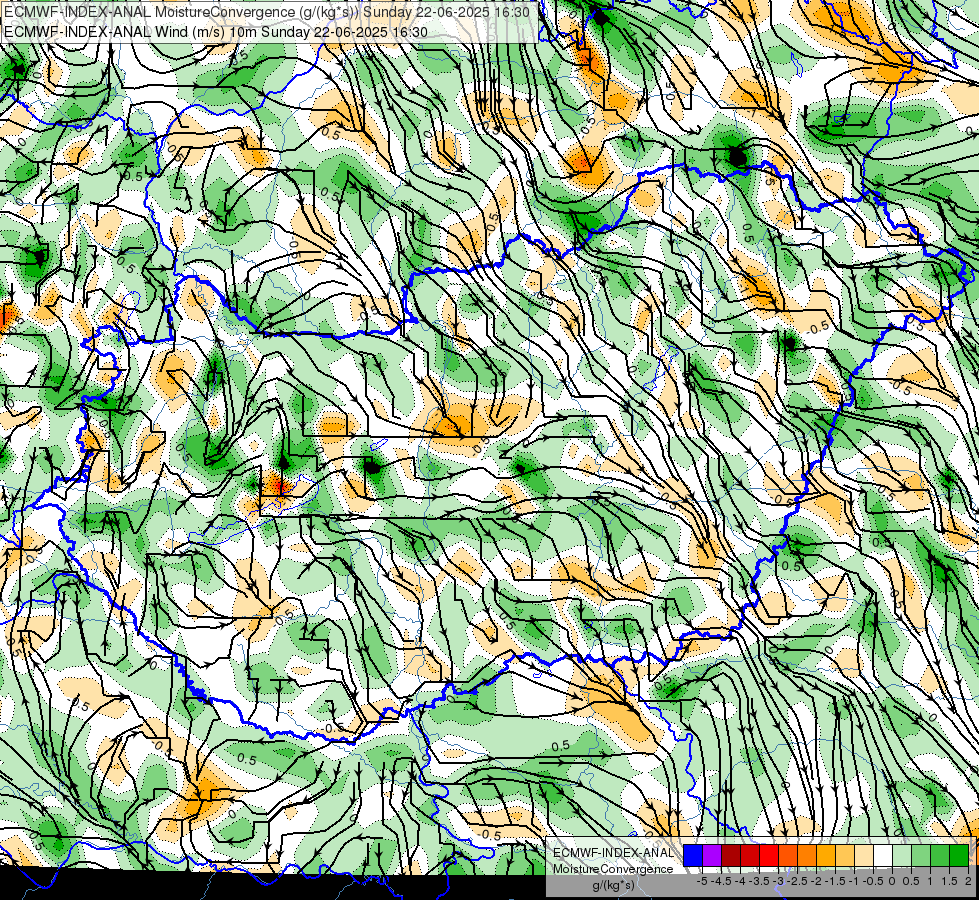This screenshot has width=979, height=900.
Task: Click the amber swatch between -1.5 and -1
Action: (826, 855)
